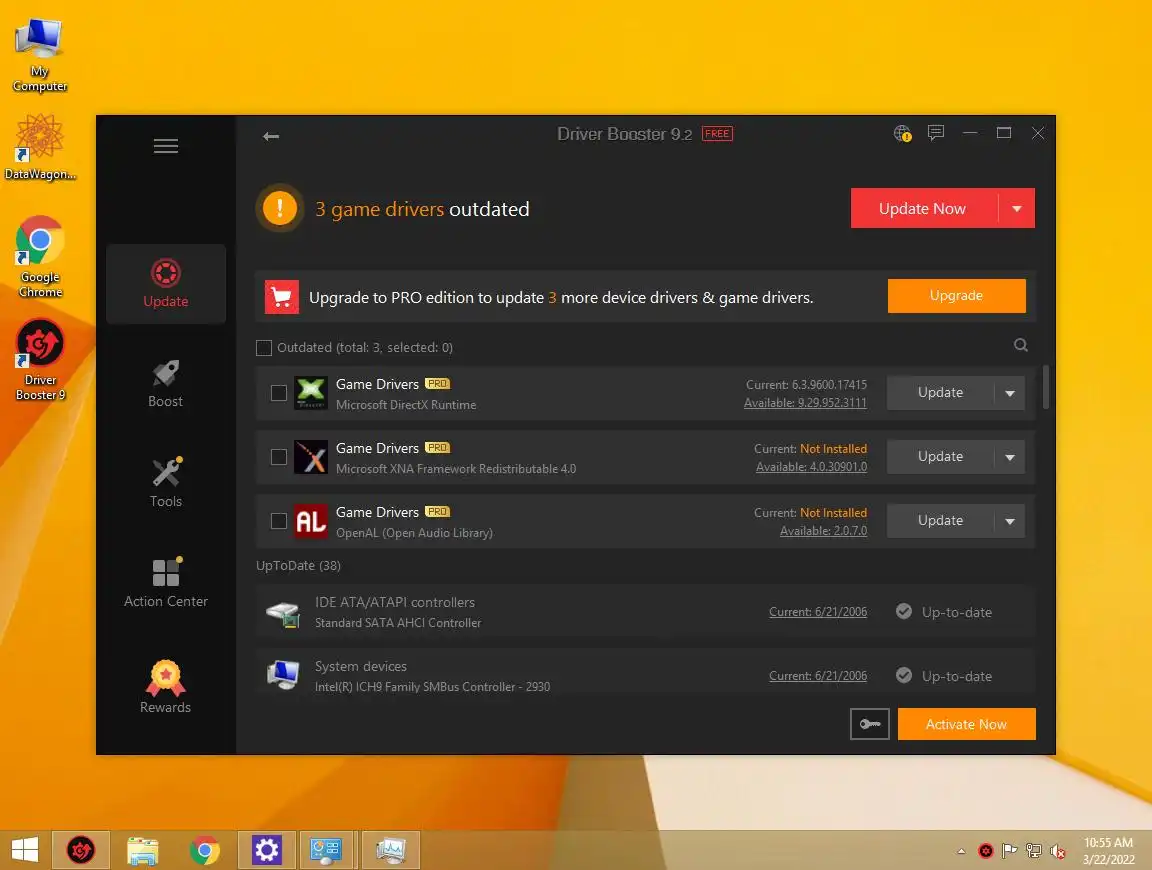Open File Explorer from the taskbar

click(143, 850)
